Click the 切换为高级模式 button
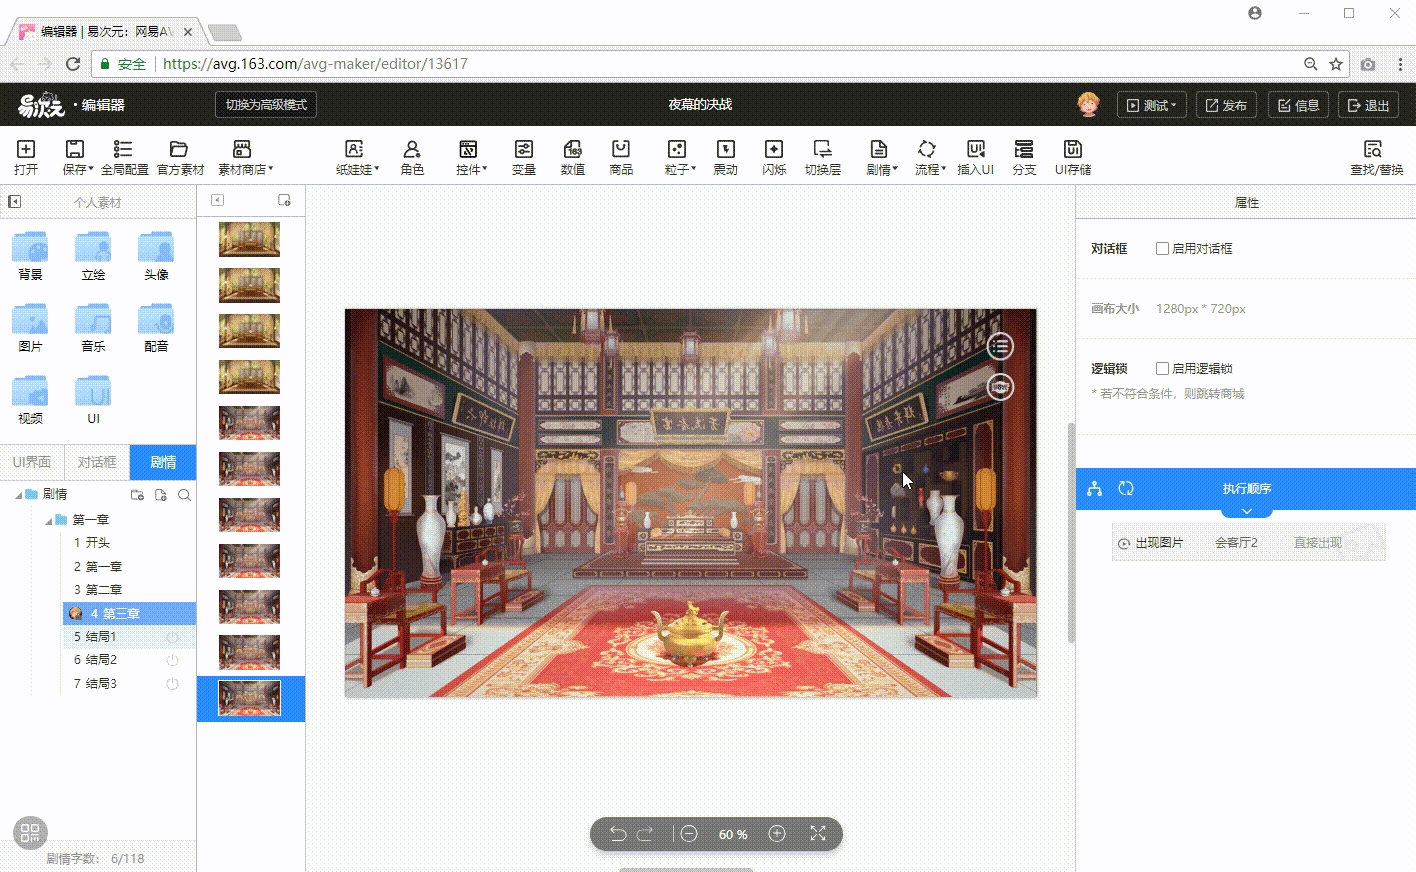 [x=266, y=105]
